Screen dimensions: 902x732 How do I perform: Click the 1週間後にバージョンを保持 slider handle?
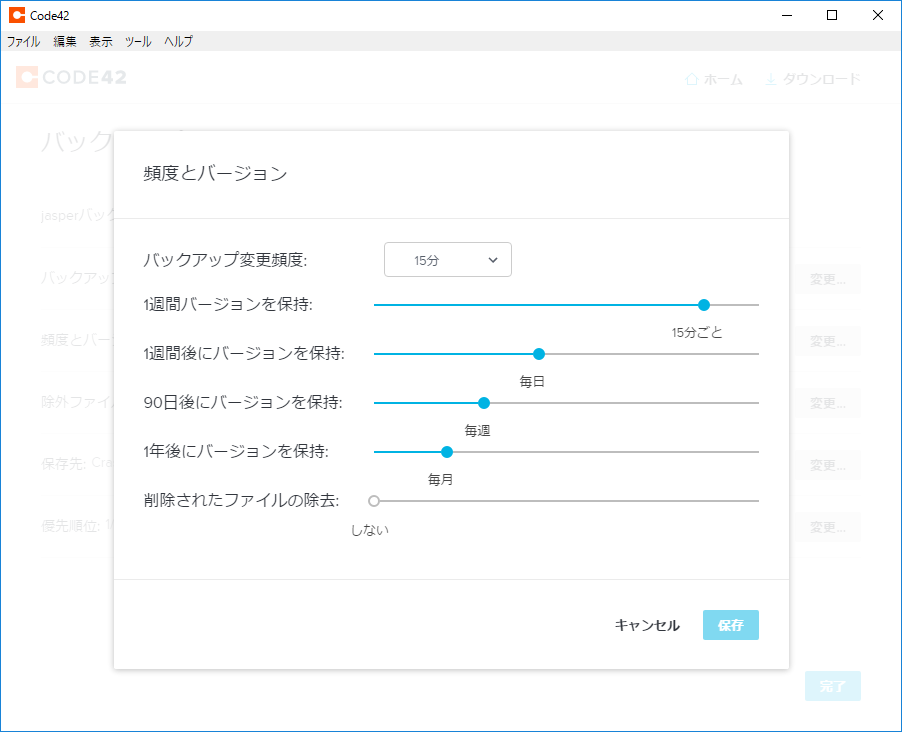click(x=539, y=354)
